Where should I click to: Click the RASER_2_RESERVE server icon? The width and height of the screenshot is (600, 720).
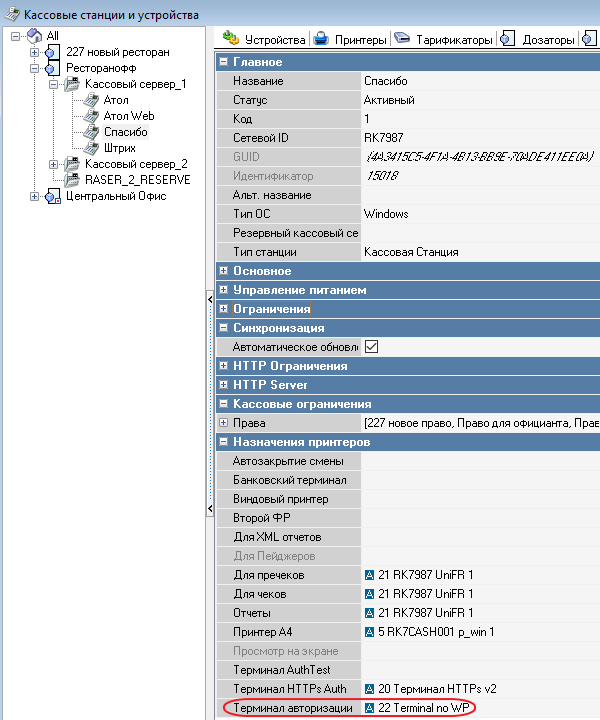click(73, 180)
